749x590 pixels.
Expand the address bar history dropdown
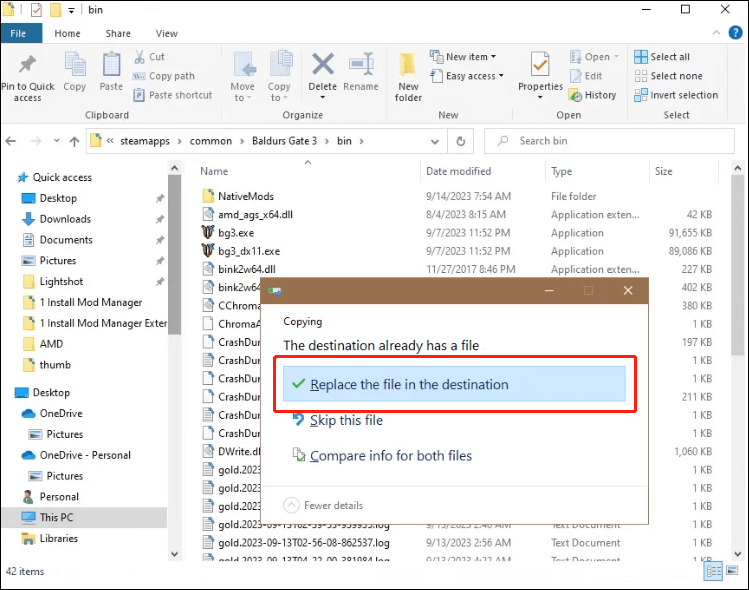435,141
